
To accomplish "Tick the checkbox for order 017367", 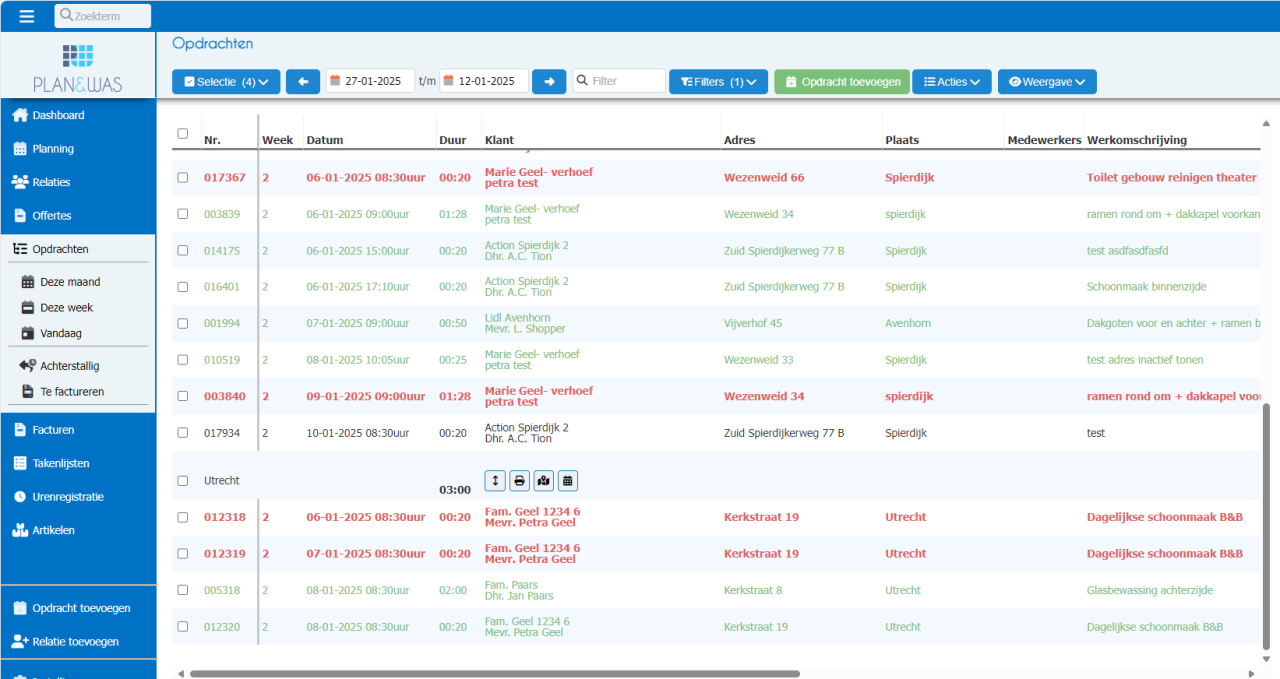I will [x=182, y=177].
